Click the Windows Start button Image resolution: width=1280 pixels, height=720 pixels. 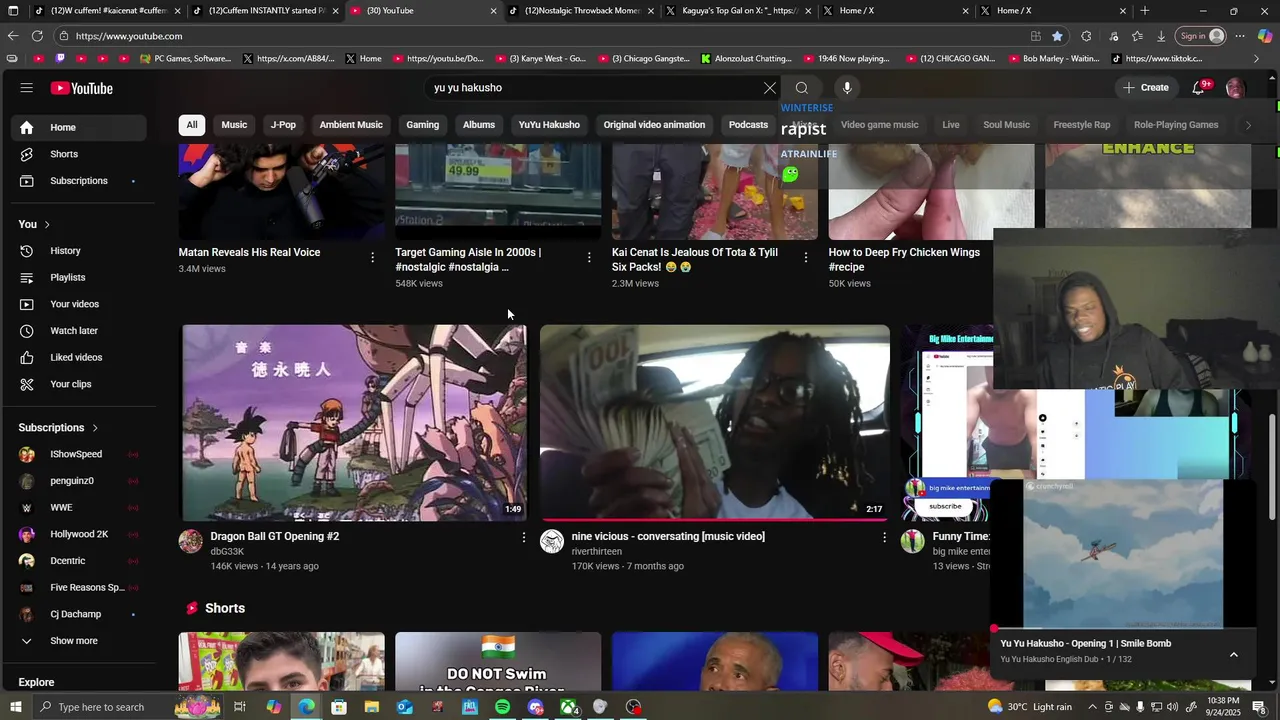click(14, 707)
